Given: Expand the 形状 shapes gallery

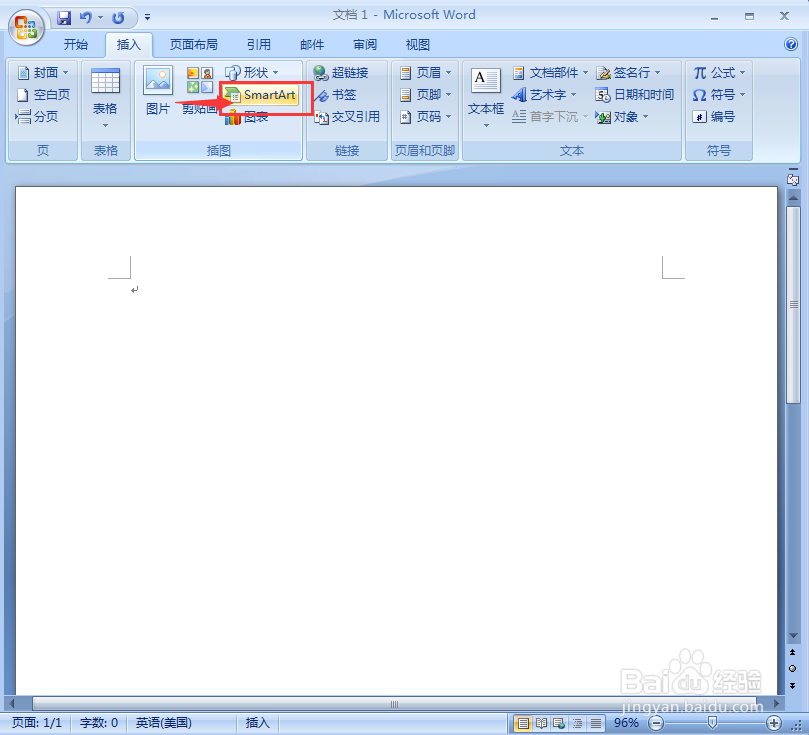Looking at the screenshot, I should tap(252, 73).
